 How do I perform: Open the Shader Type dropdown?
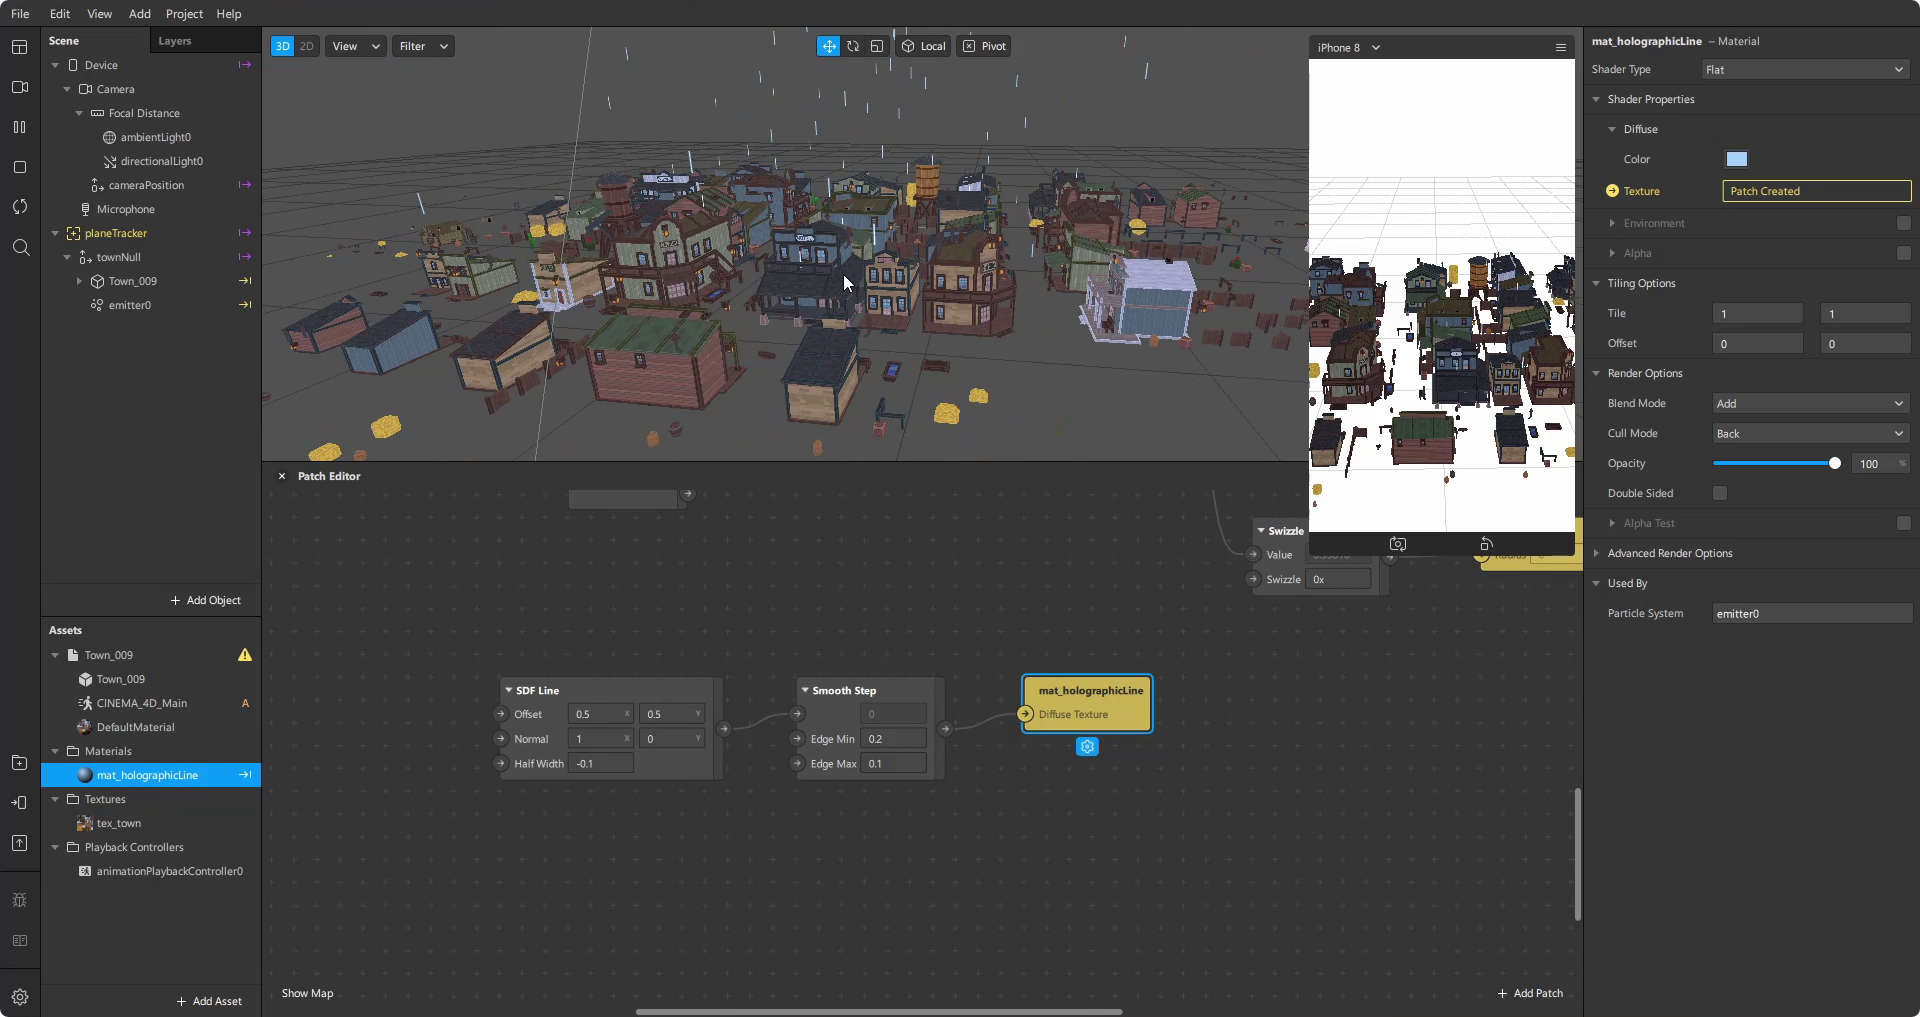(x=1806, y=69)
